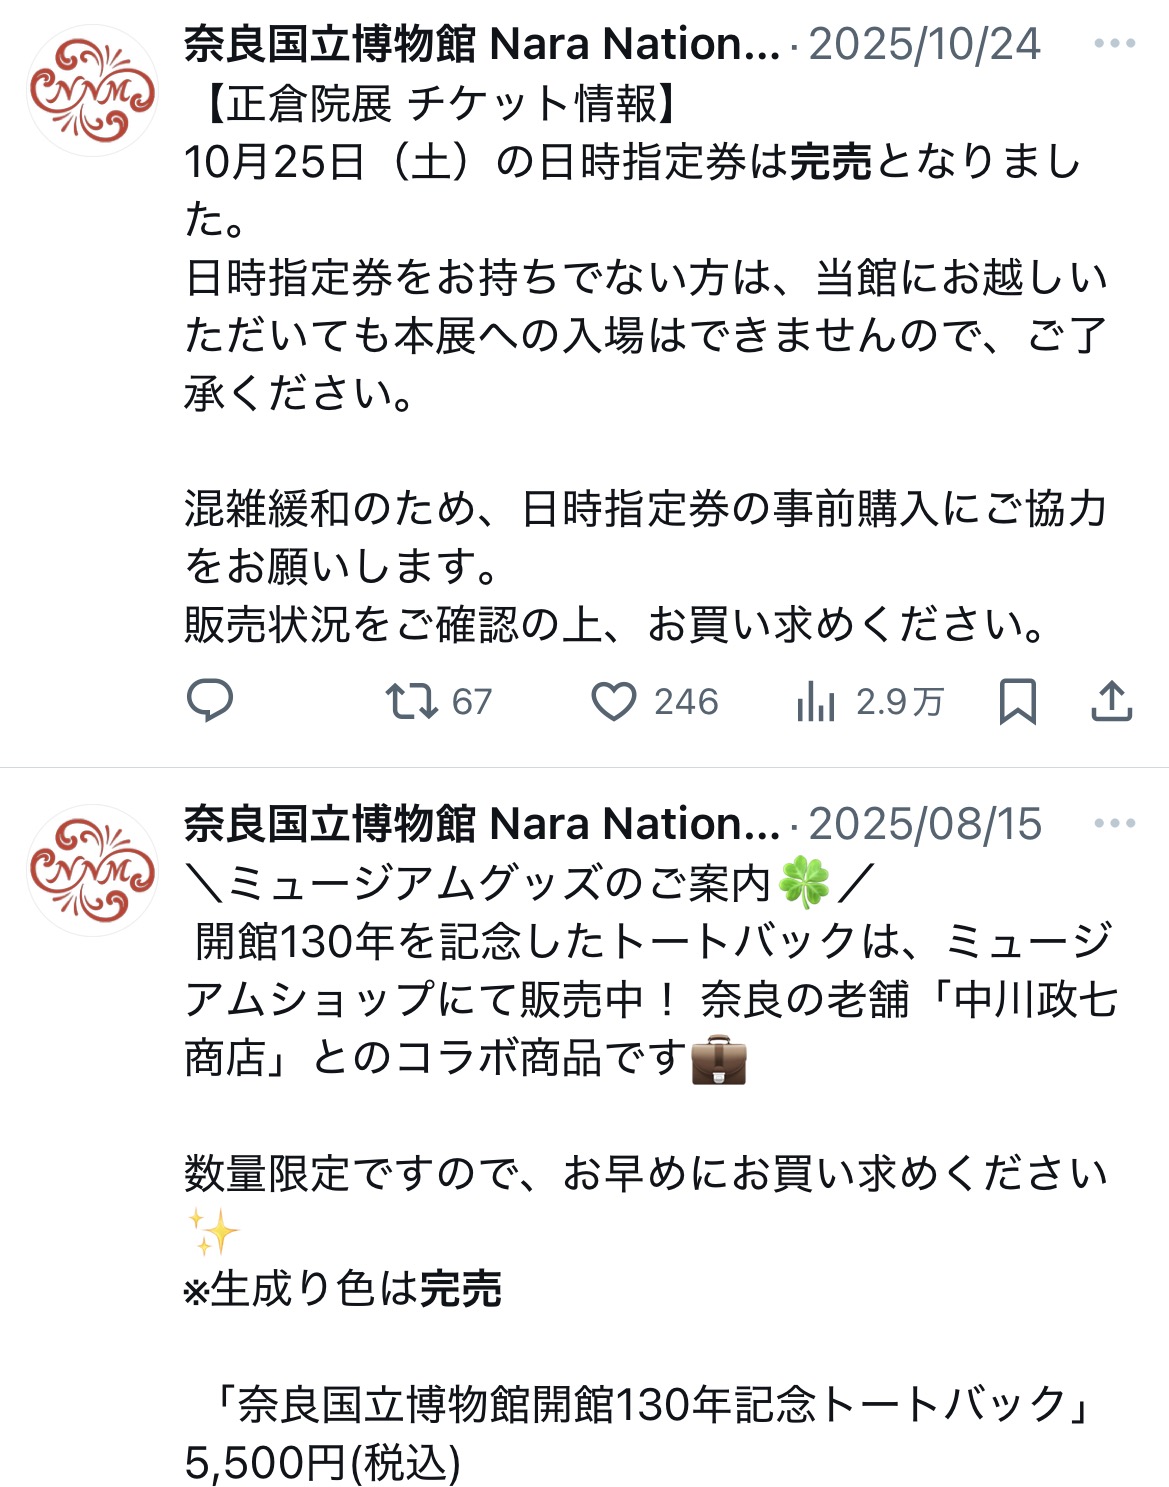Screen dimensions: 1169x1487
Task: Click the 2025/08/15 post timestamp
Action: (925, 824)
